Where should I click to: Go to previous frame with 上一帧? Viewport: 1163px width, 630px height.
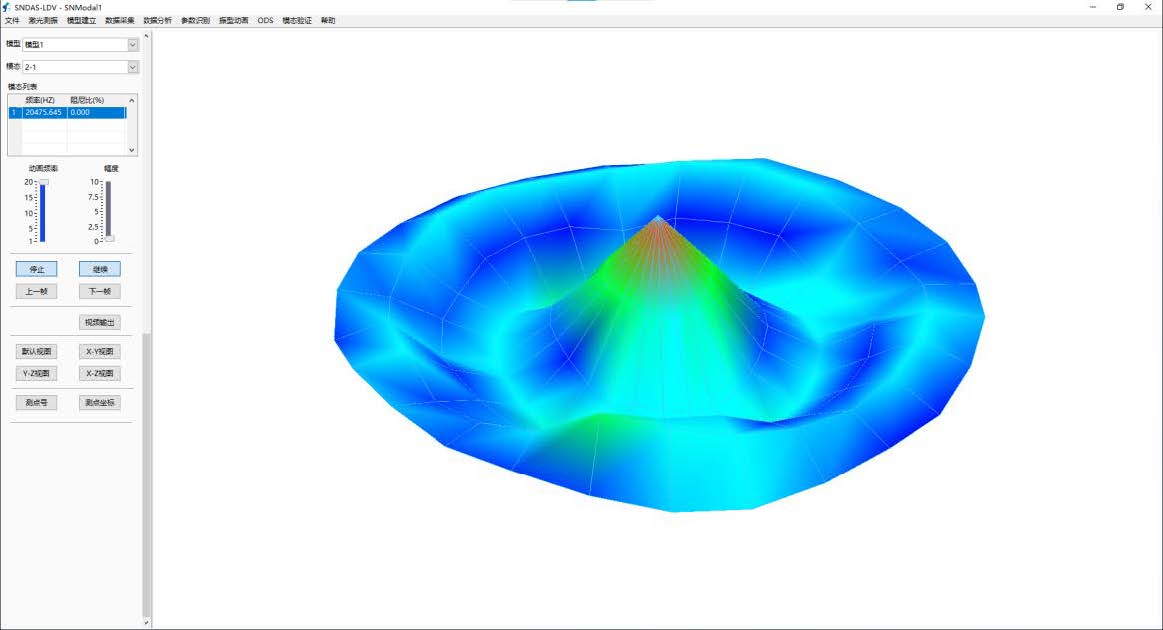(37, 291)
